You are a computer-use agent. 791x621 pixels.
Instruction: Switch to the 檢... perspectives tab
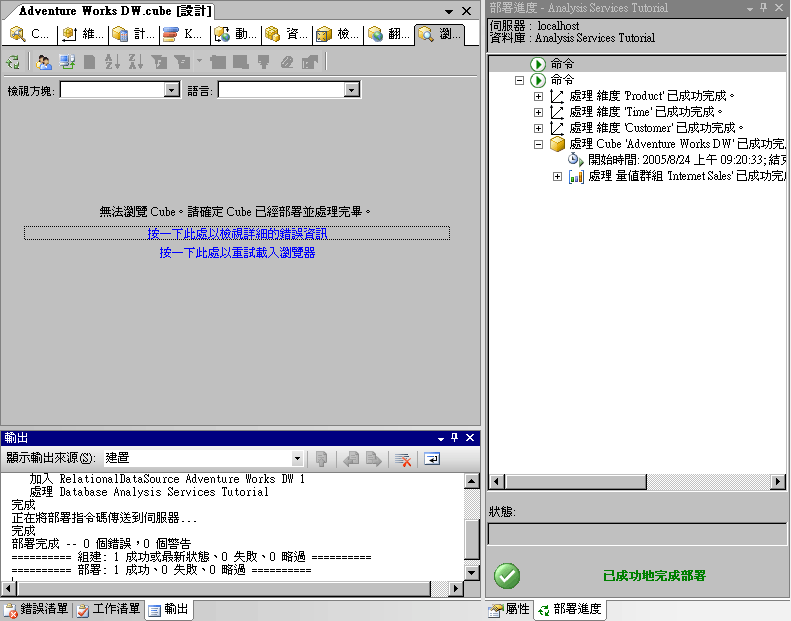(338, 34)
